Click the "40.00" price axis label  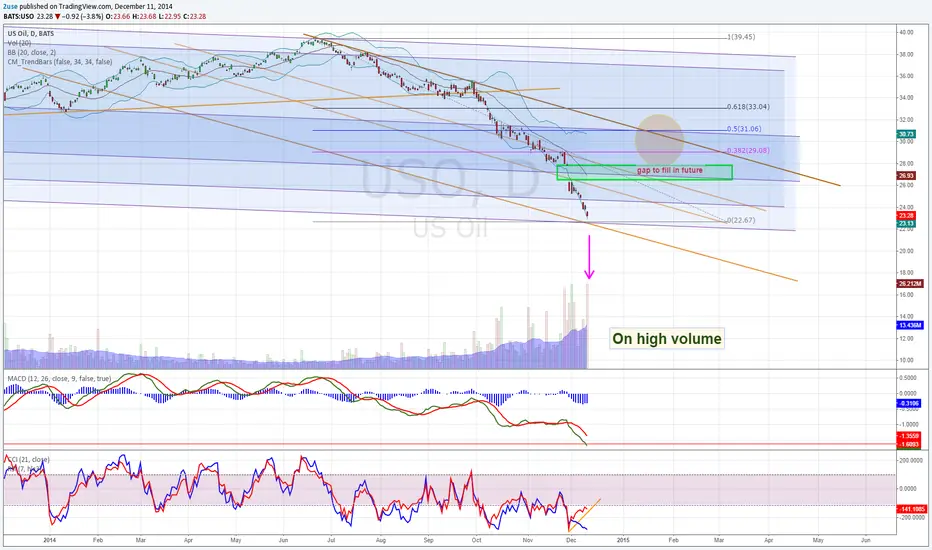click(x=906, y=32)
